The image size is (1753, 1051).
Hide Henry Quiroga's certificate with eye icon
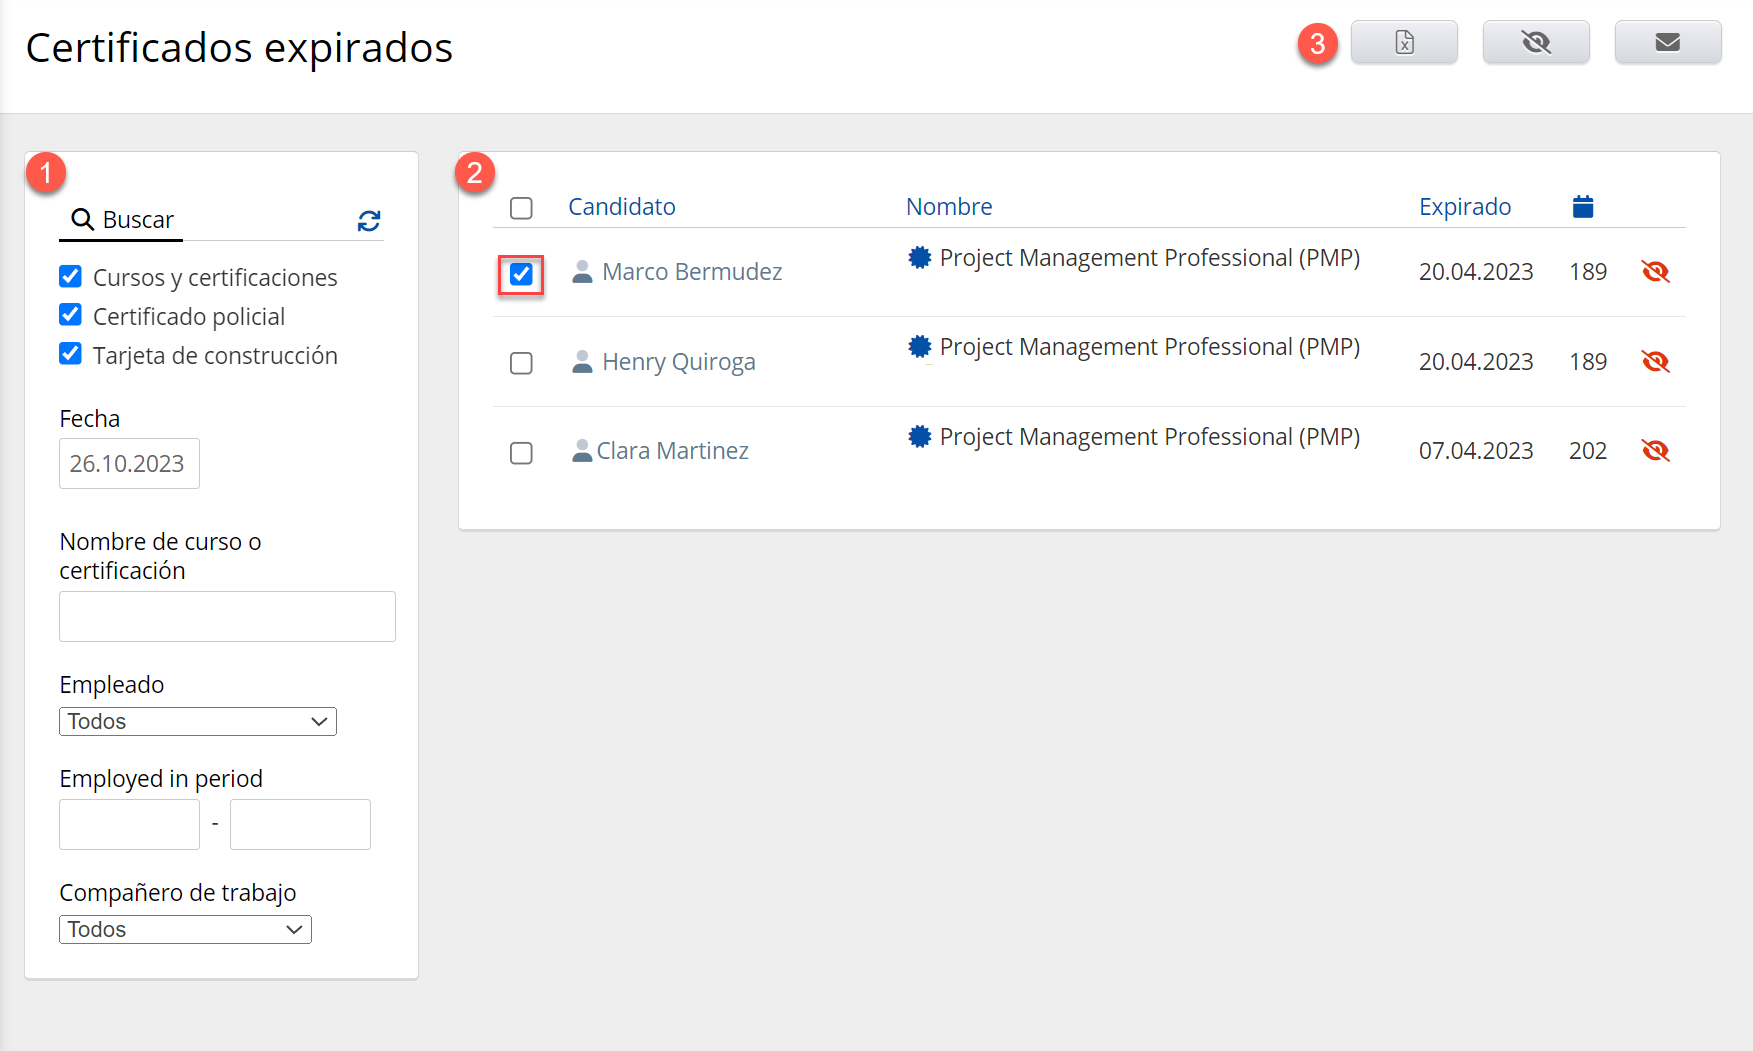[1655, 362]
